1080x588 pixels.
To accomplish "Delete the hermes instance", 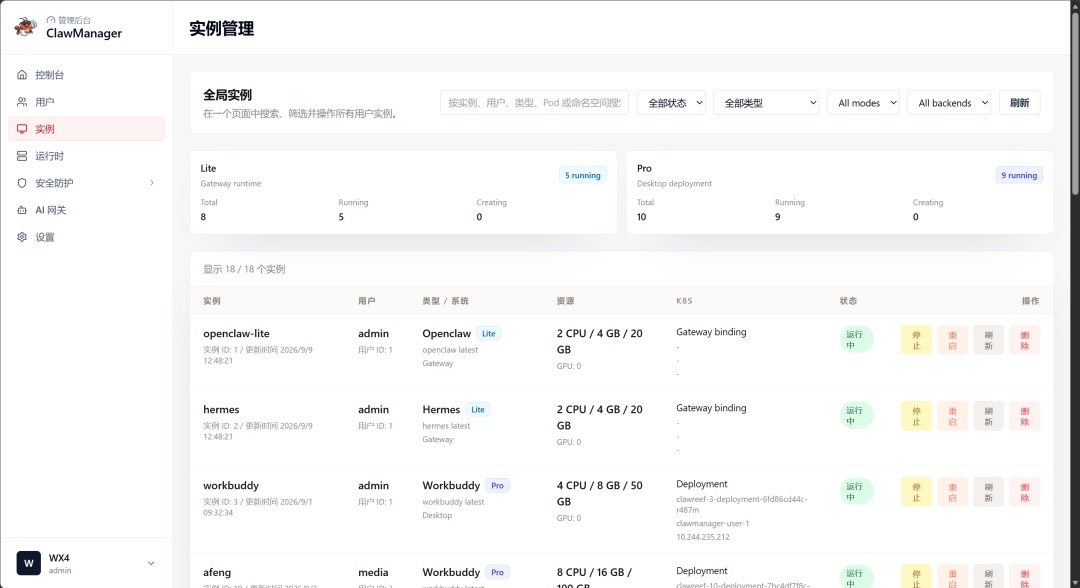I will coord(1025,416).
